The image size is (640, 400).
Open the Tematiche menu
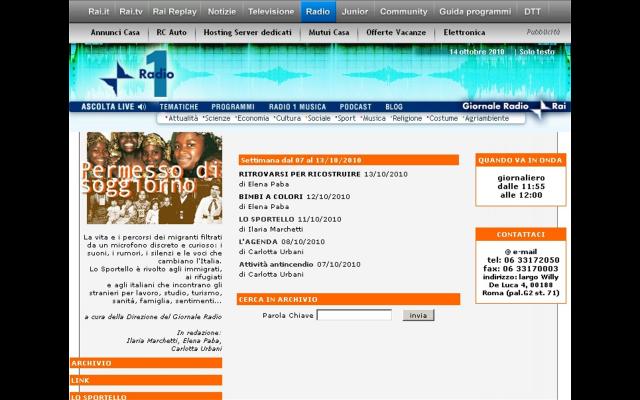(x=179, y=107)
